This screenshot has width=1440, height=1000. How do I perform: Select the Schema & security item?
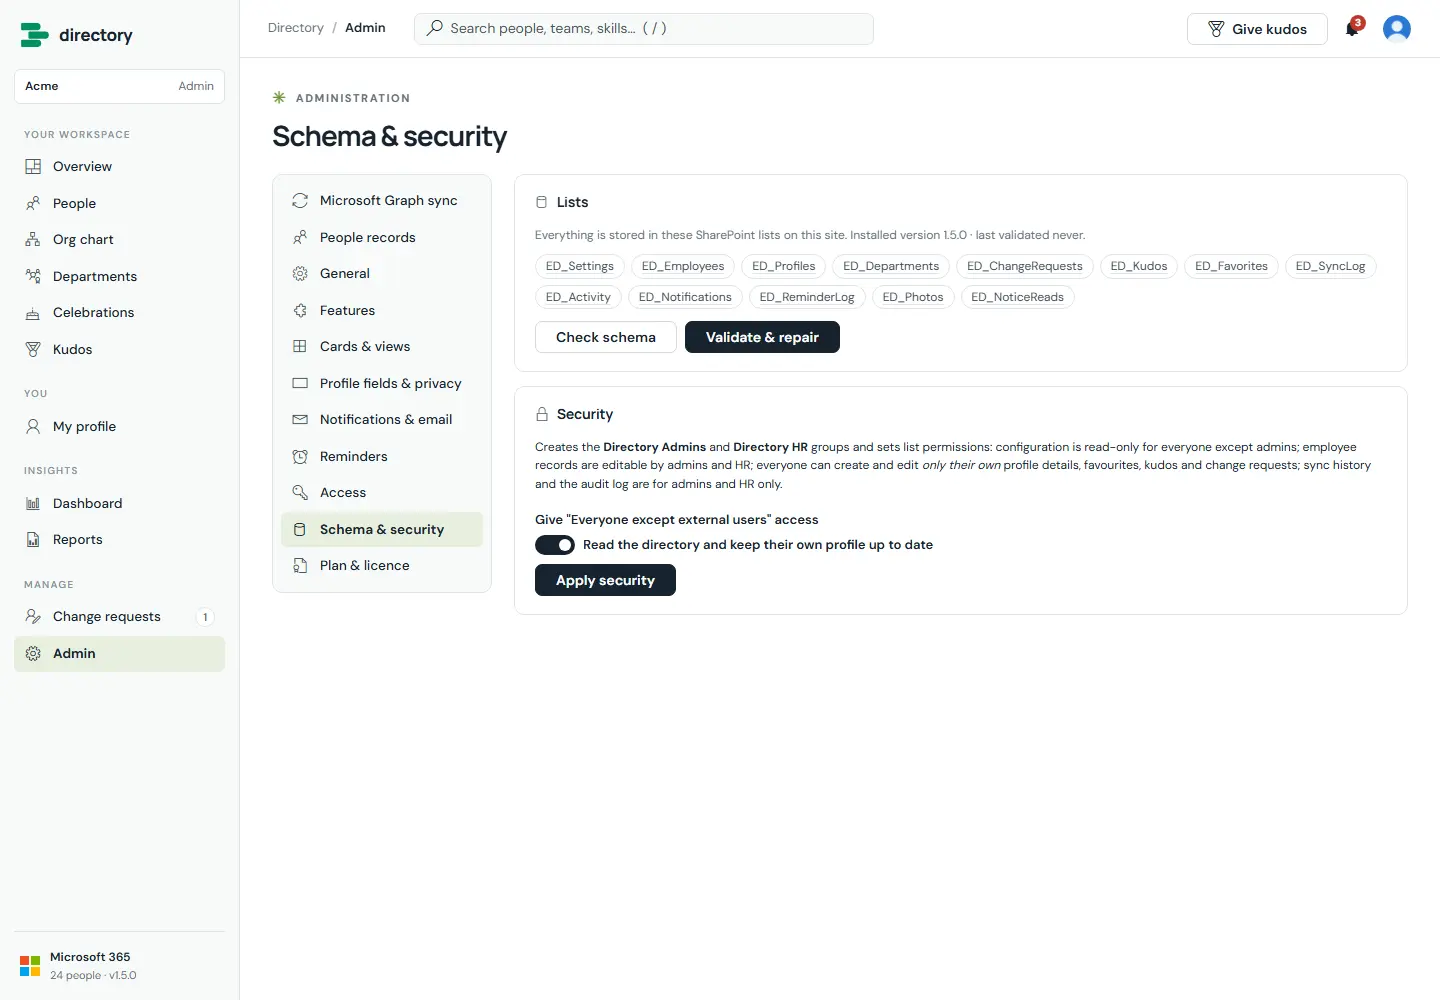coord(382,529)
